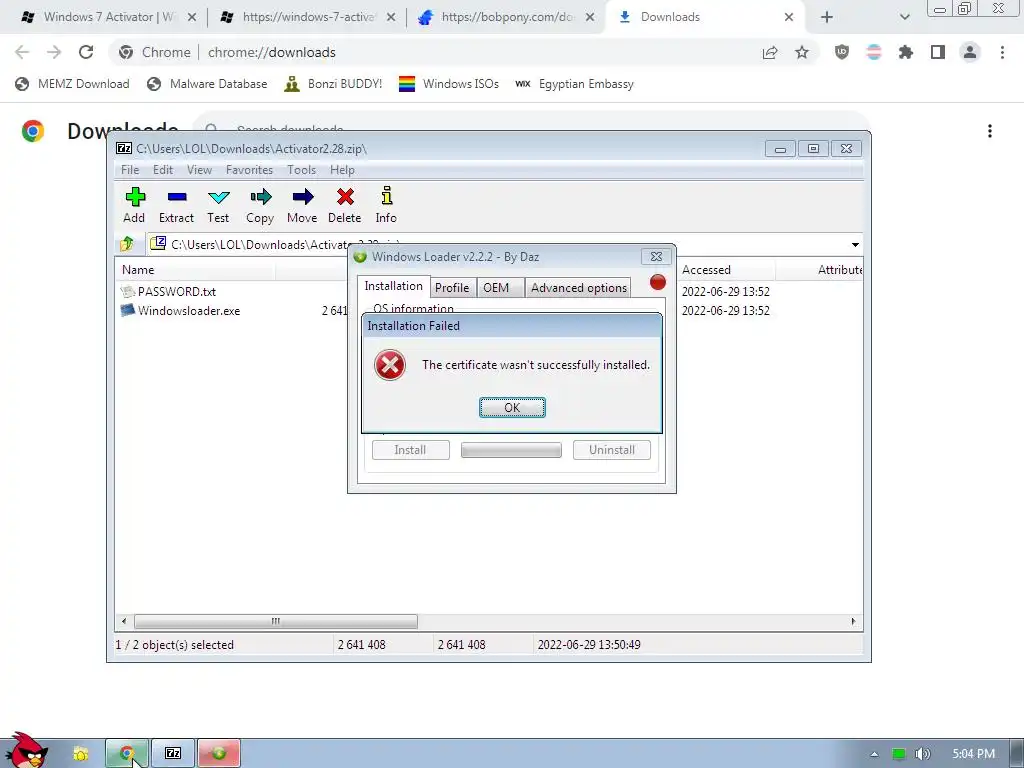This screenshot has height=768, width=1024.
Task: Open the View menu in 7-Zip
Action: point(199,170)
